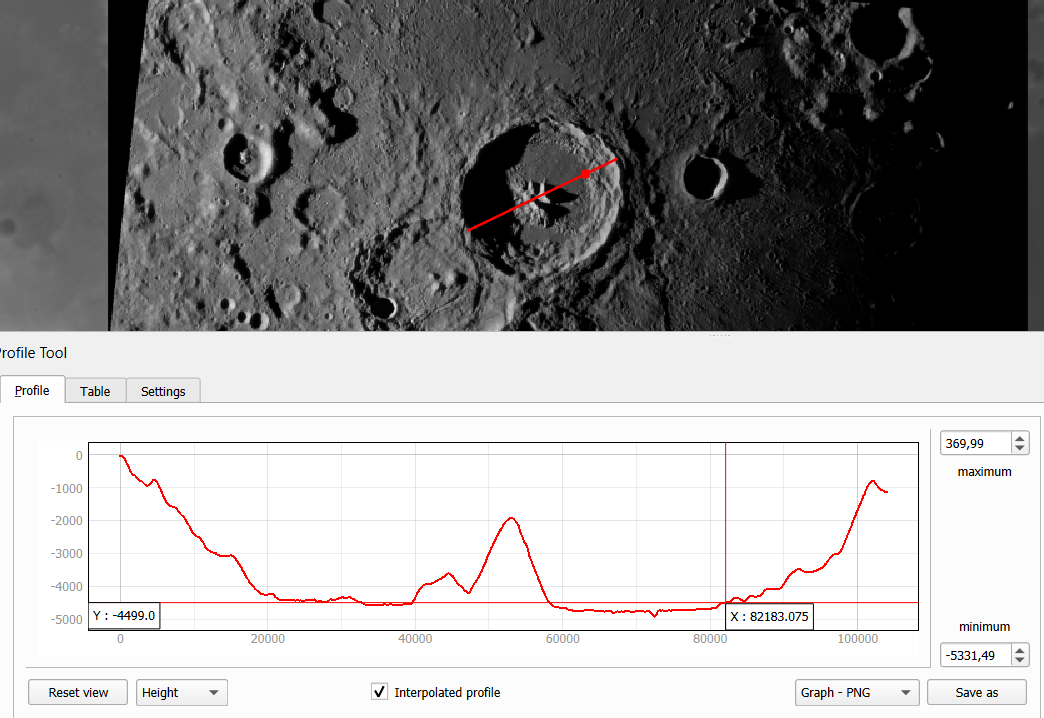The image size is (1044, 718).
Task: Click the central peak of the profile curve
Action: click(512, 518)
